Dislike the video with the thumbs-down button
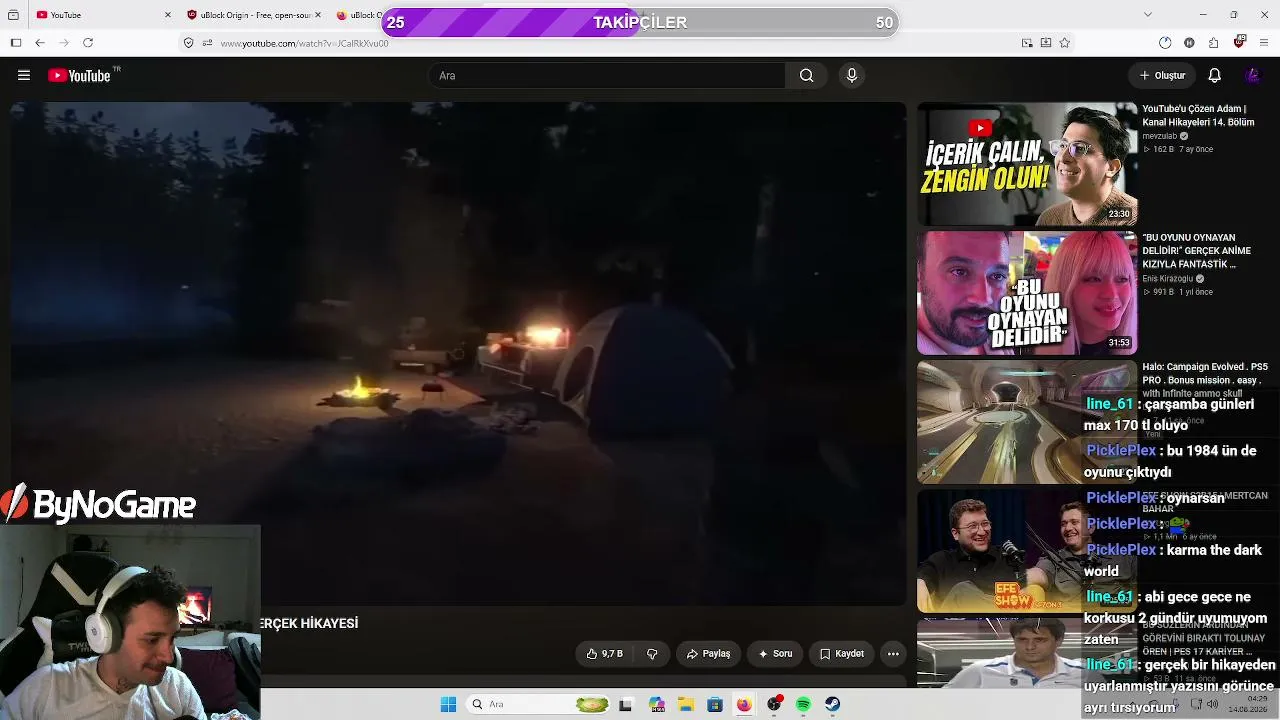Image resolution: width=1280 pixels, height=720 pixels. click(652, 654)
